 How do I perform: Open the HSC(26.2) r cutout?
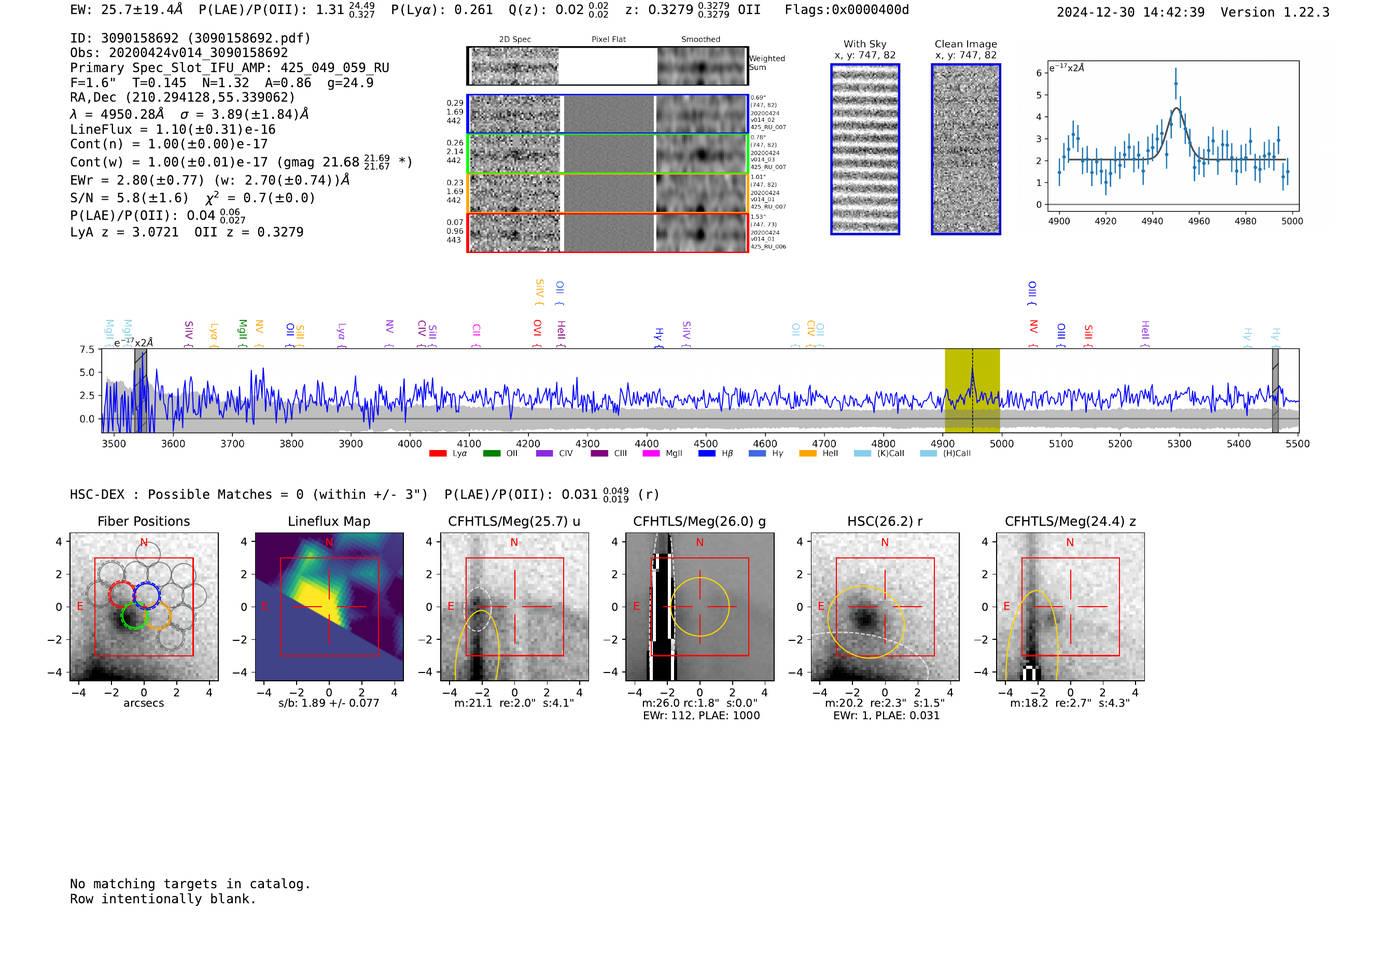coord(885,607)
